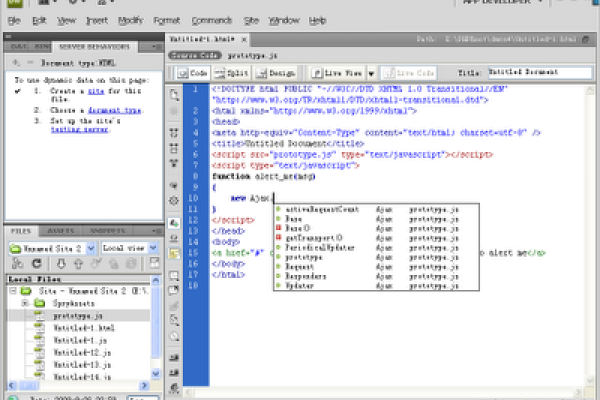Click the Put files up-arrow icon
The image size is (600, 400).
pyautogui.click(x=78, y=263)
